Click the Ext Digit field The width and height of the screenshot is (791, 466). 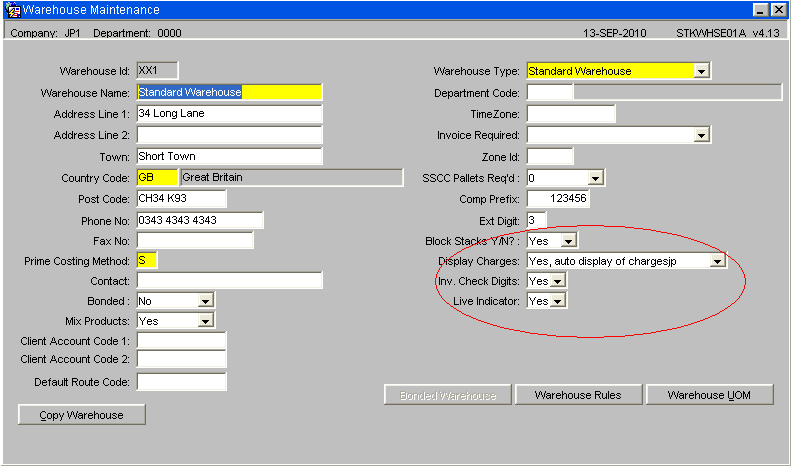(x=536, y=220)
